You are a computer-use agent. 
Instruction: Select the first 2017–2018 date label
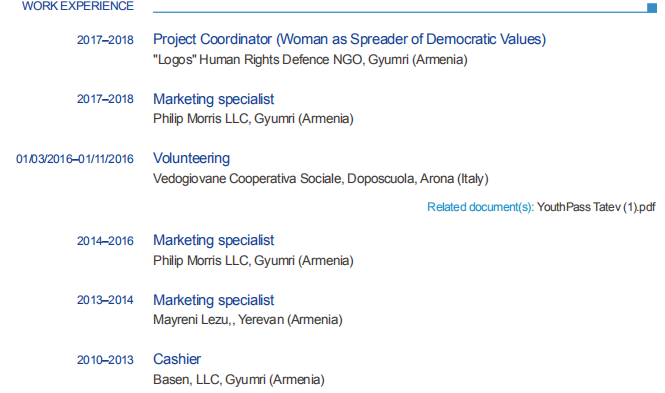(105, 40)
